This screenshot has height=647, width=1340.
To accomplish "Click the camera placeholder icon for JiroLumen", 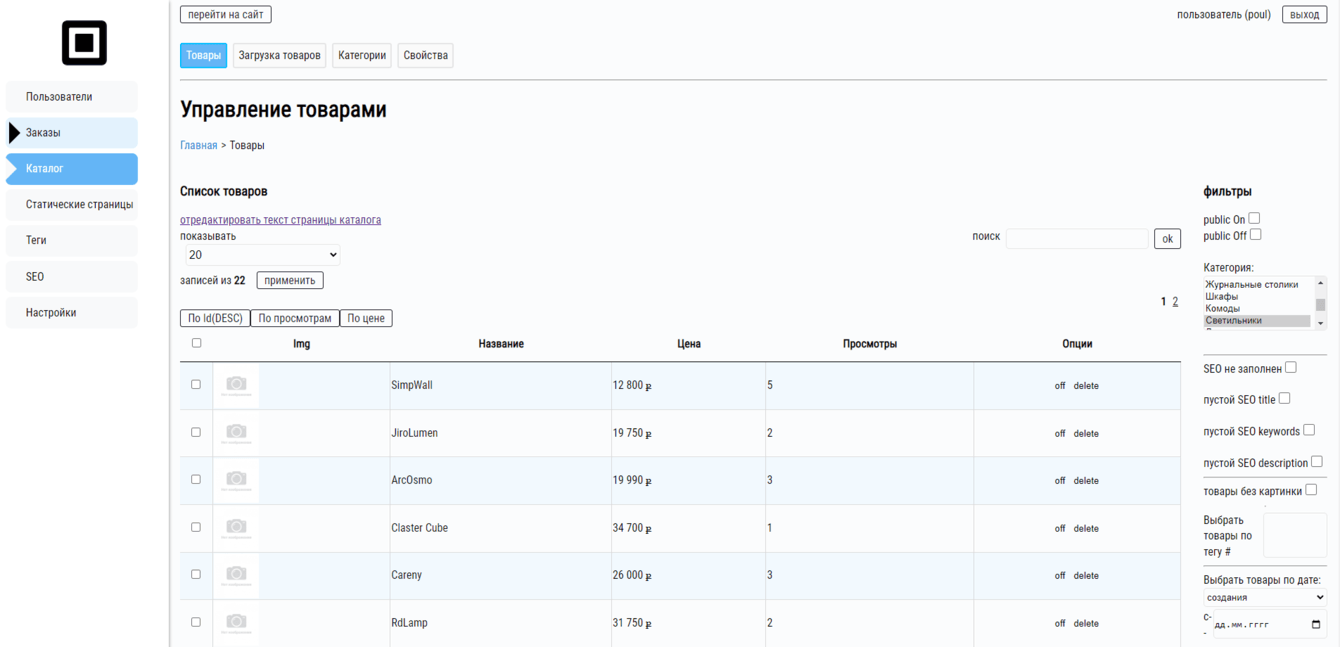I will point(236,433).
